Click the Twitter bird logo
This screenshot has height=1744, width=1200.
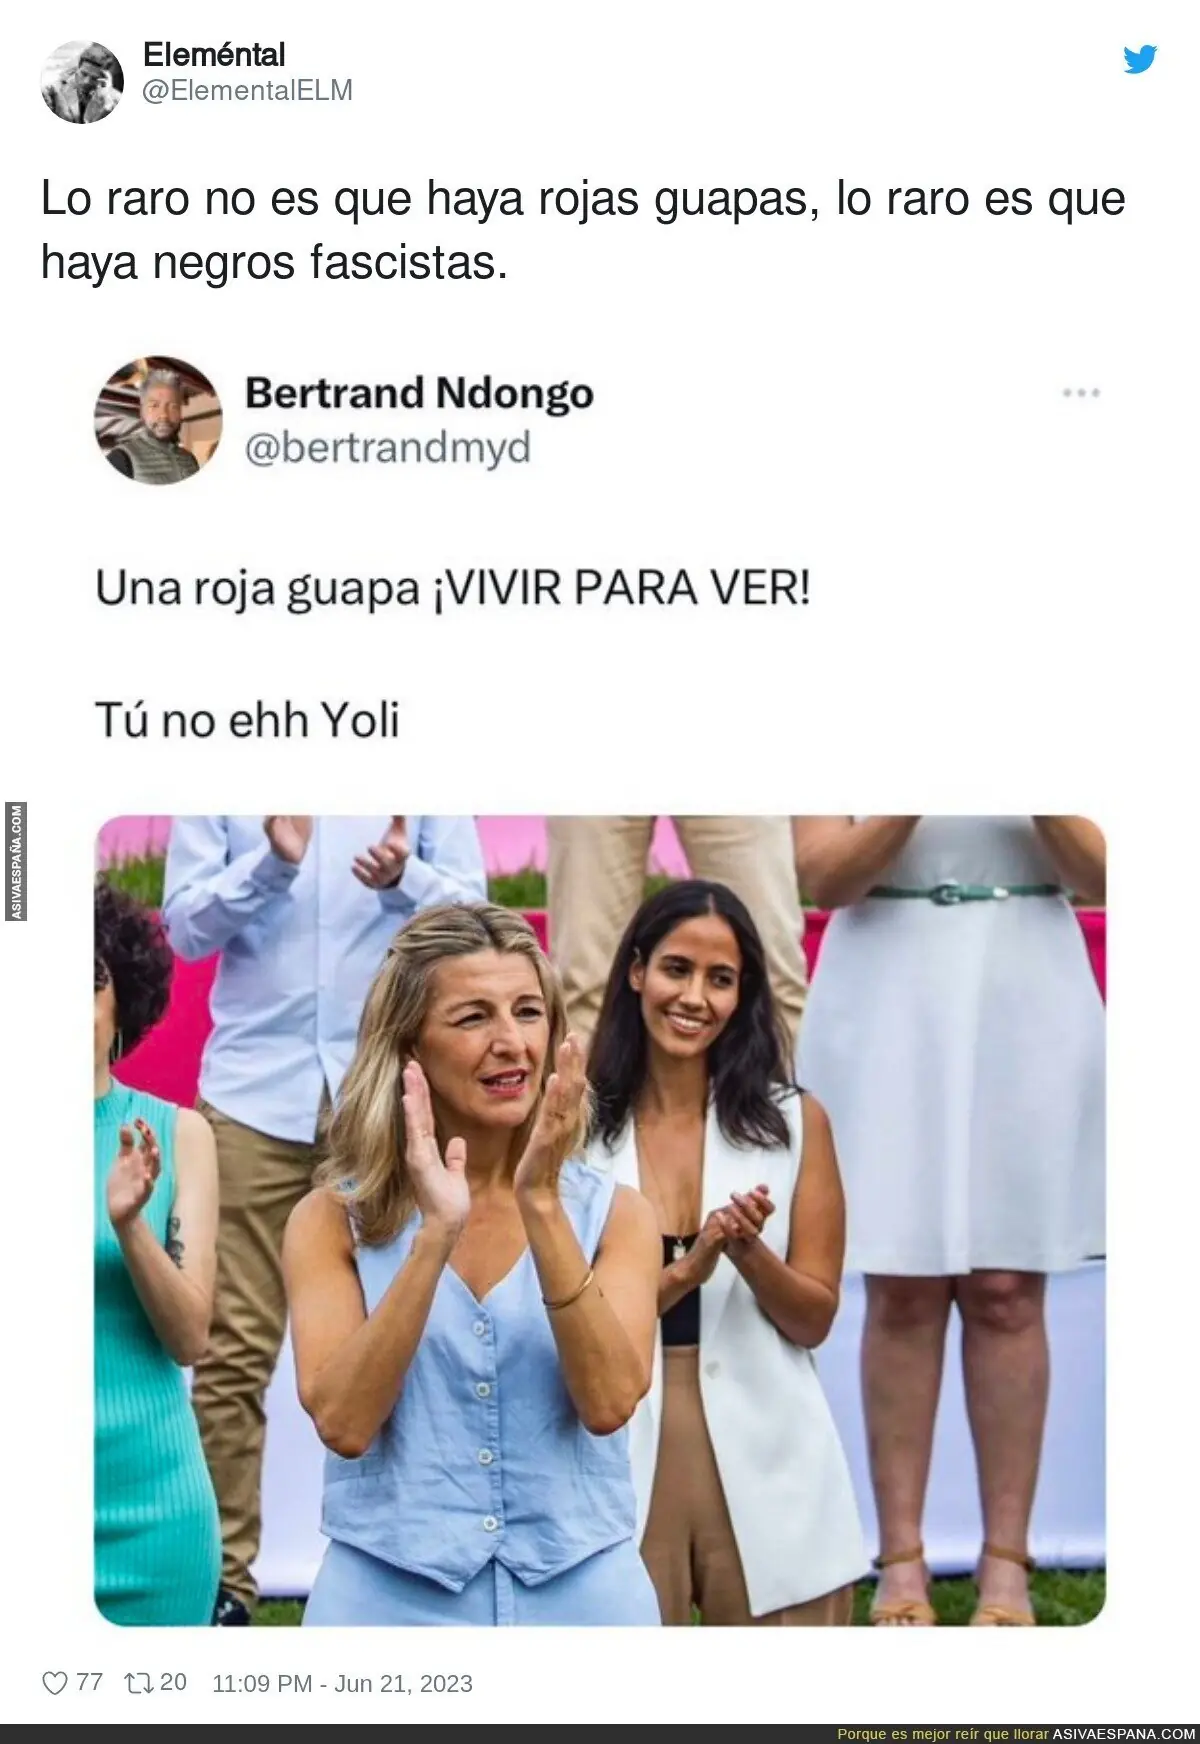[1140, 59]
